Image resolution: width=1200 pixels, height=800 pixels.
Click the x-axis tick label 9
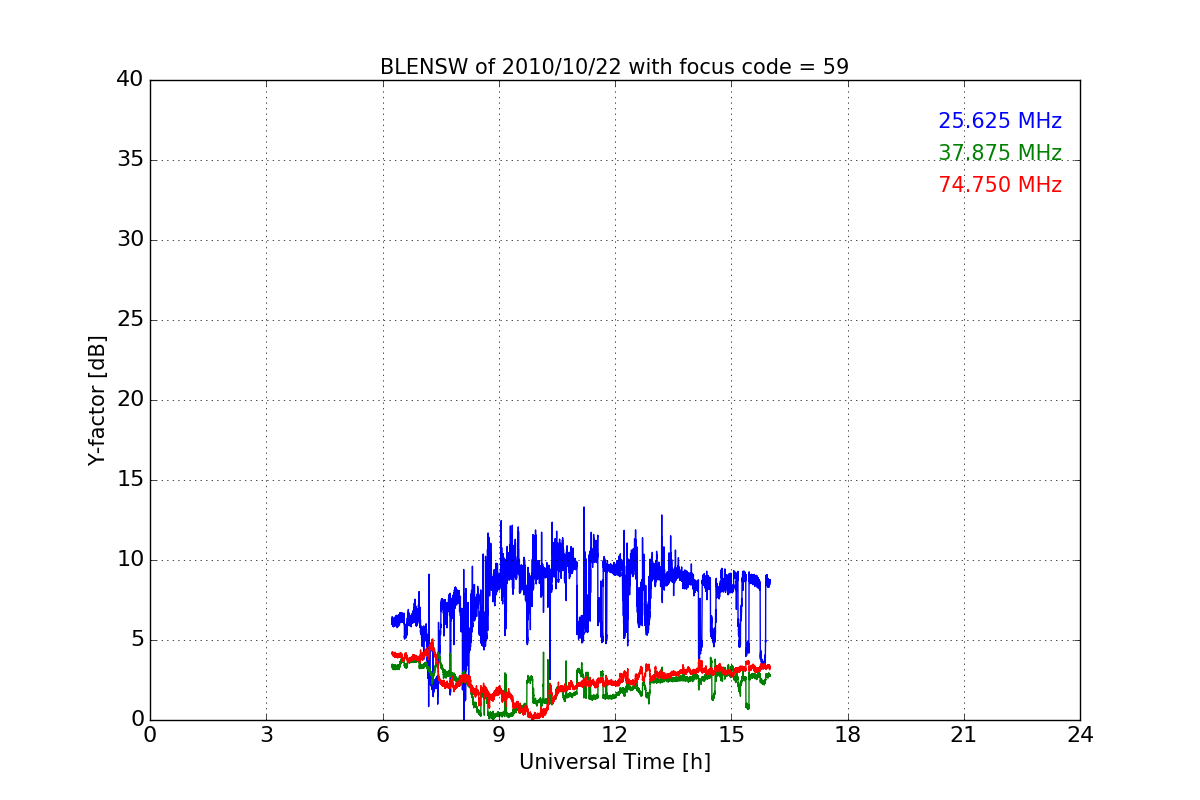(x=499, y=735)
